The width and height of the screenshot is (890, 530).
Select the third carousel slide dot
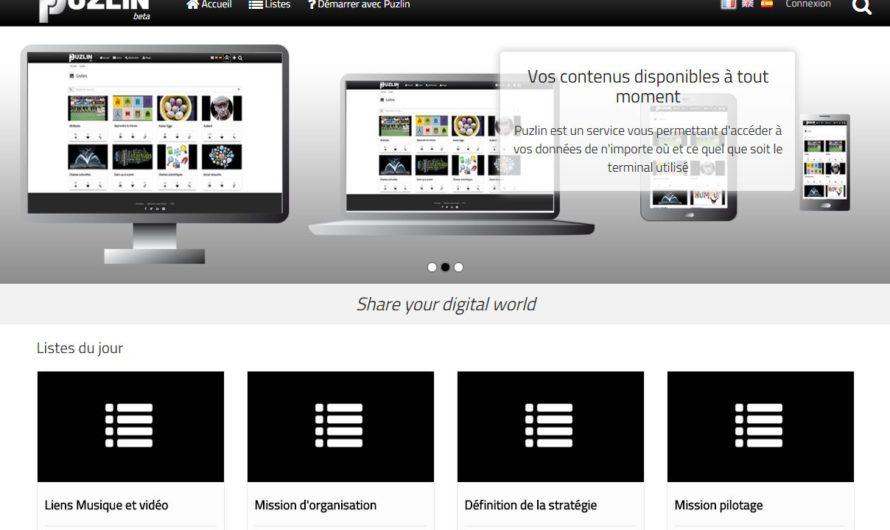click(459, 267)
